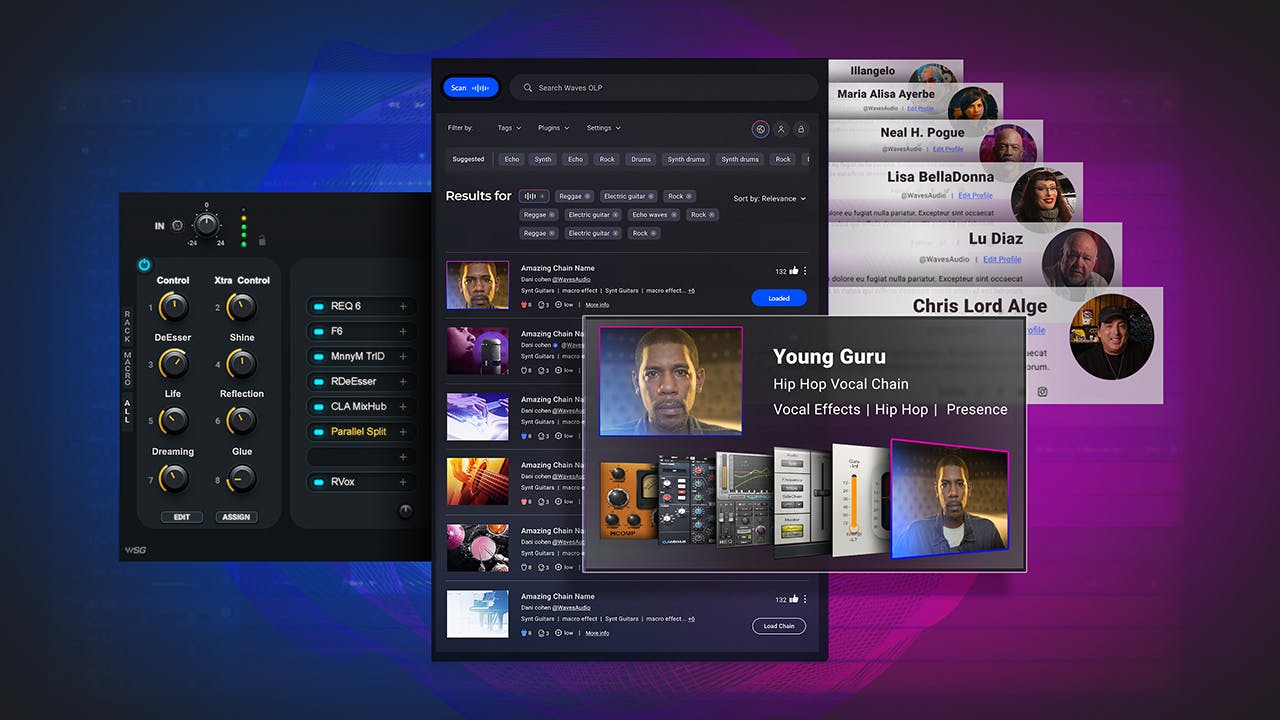This screenshot has width=1280, height=720.
Task: Open More info on first result
Action: click(597, 305)
